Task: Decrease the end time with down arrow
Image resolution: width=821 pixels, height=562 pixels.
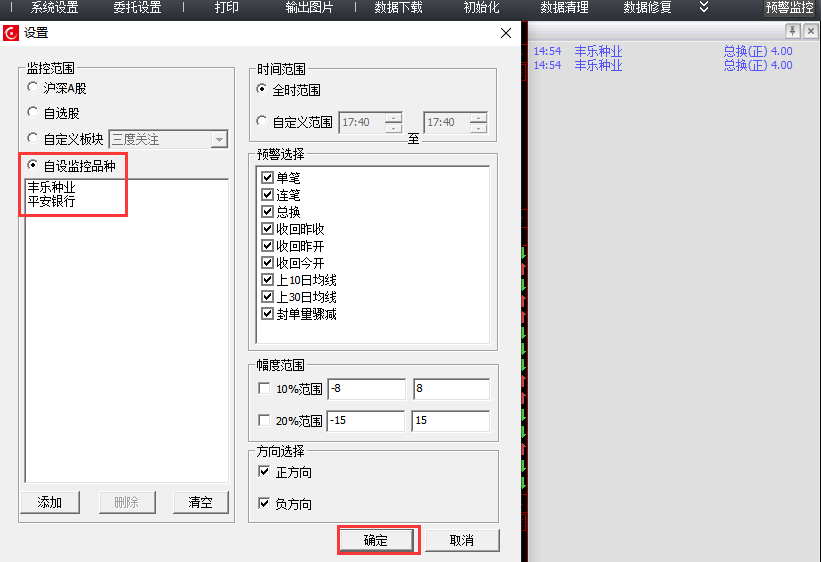Action: pyautogui.click(x=479, y=128)
